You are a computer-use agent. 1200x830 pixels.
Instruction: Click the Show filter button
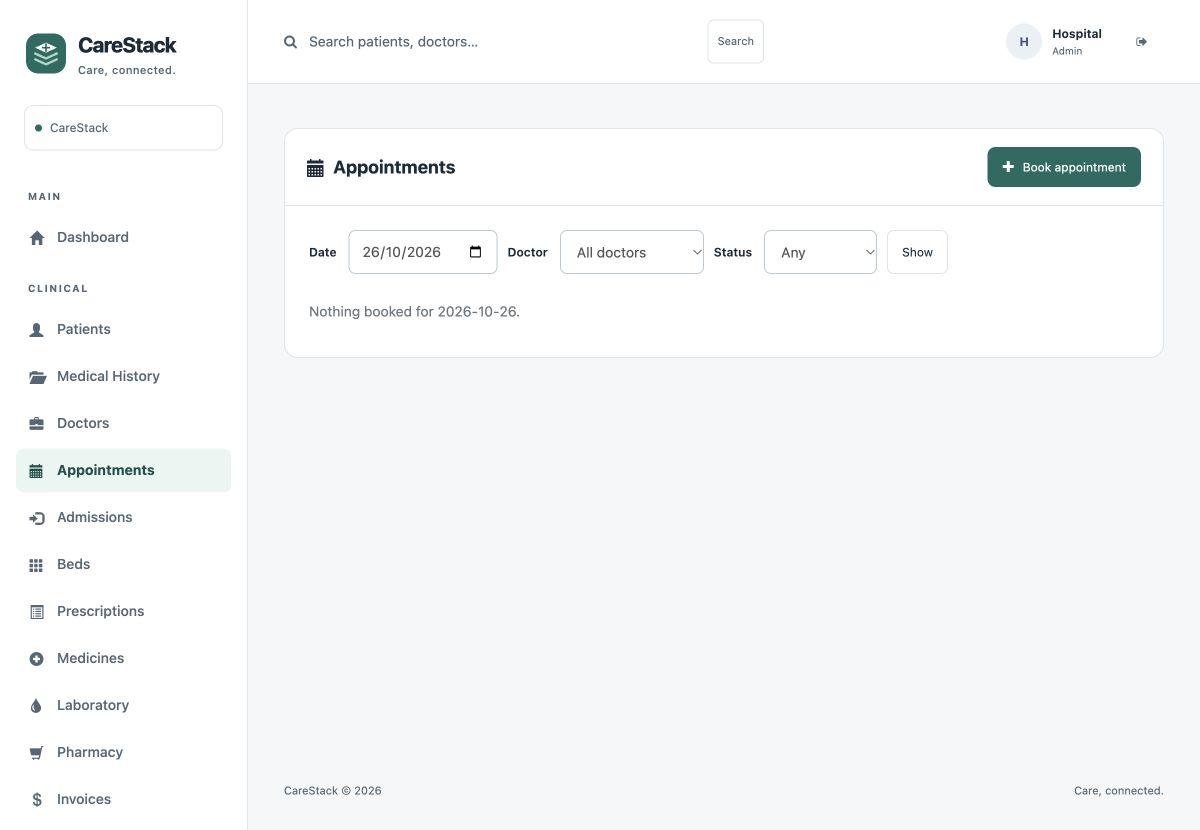pyautogui.click(x=917, y=252)
